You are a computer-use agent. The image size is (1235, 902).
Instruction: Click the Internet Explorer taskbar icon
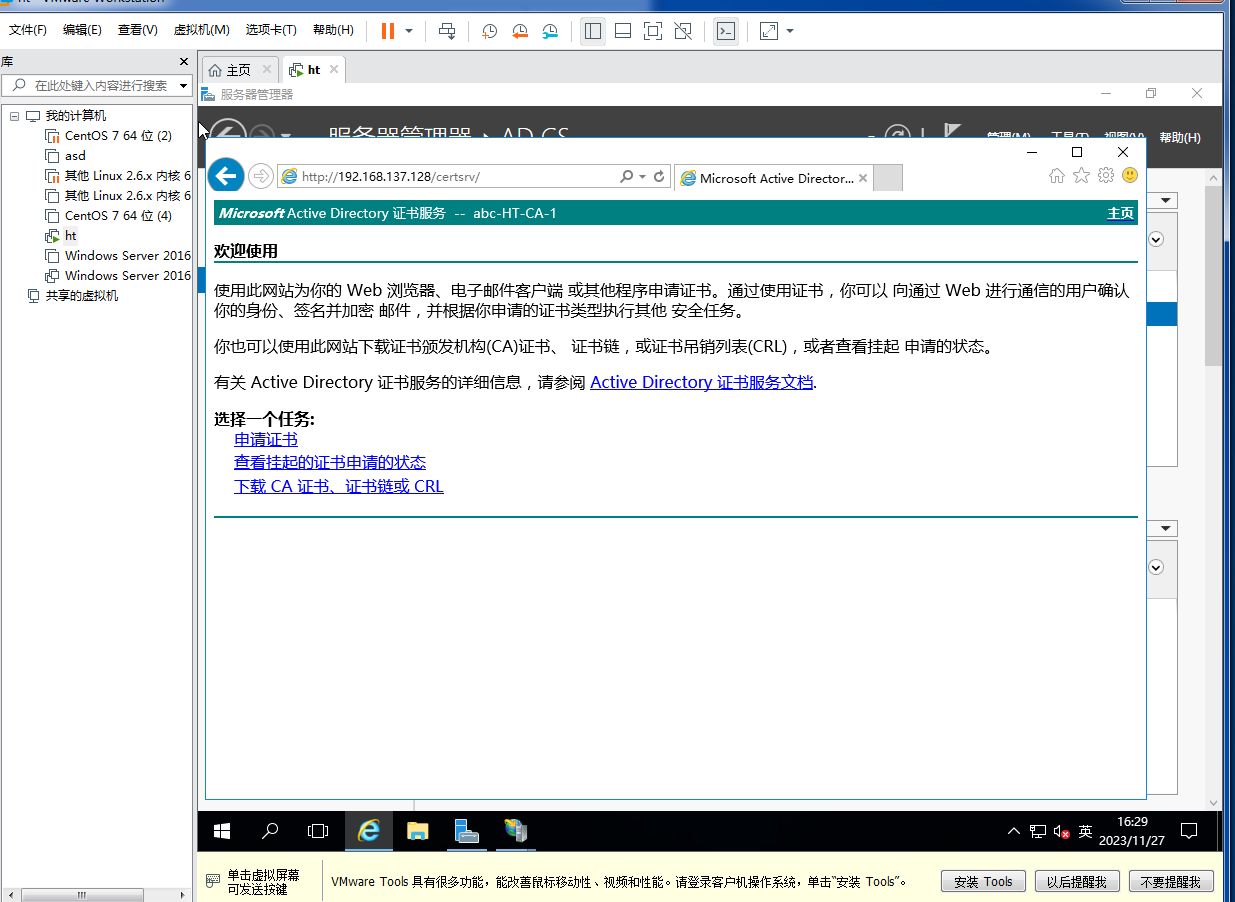[x=369, y=831]
